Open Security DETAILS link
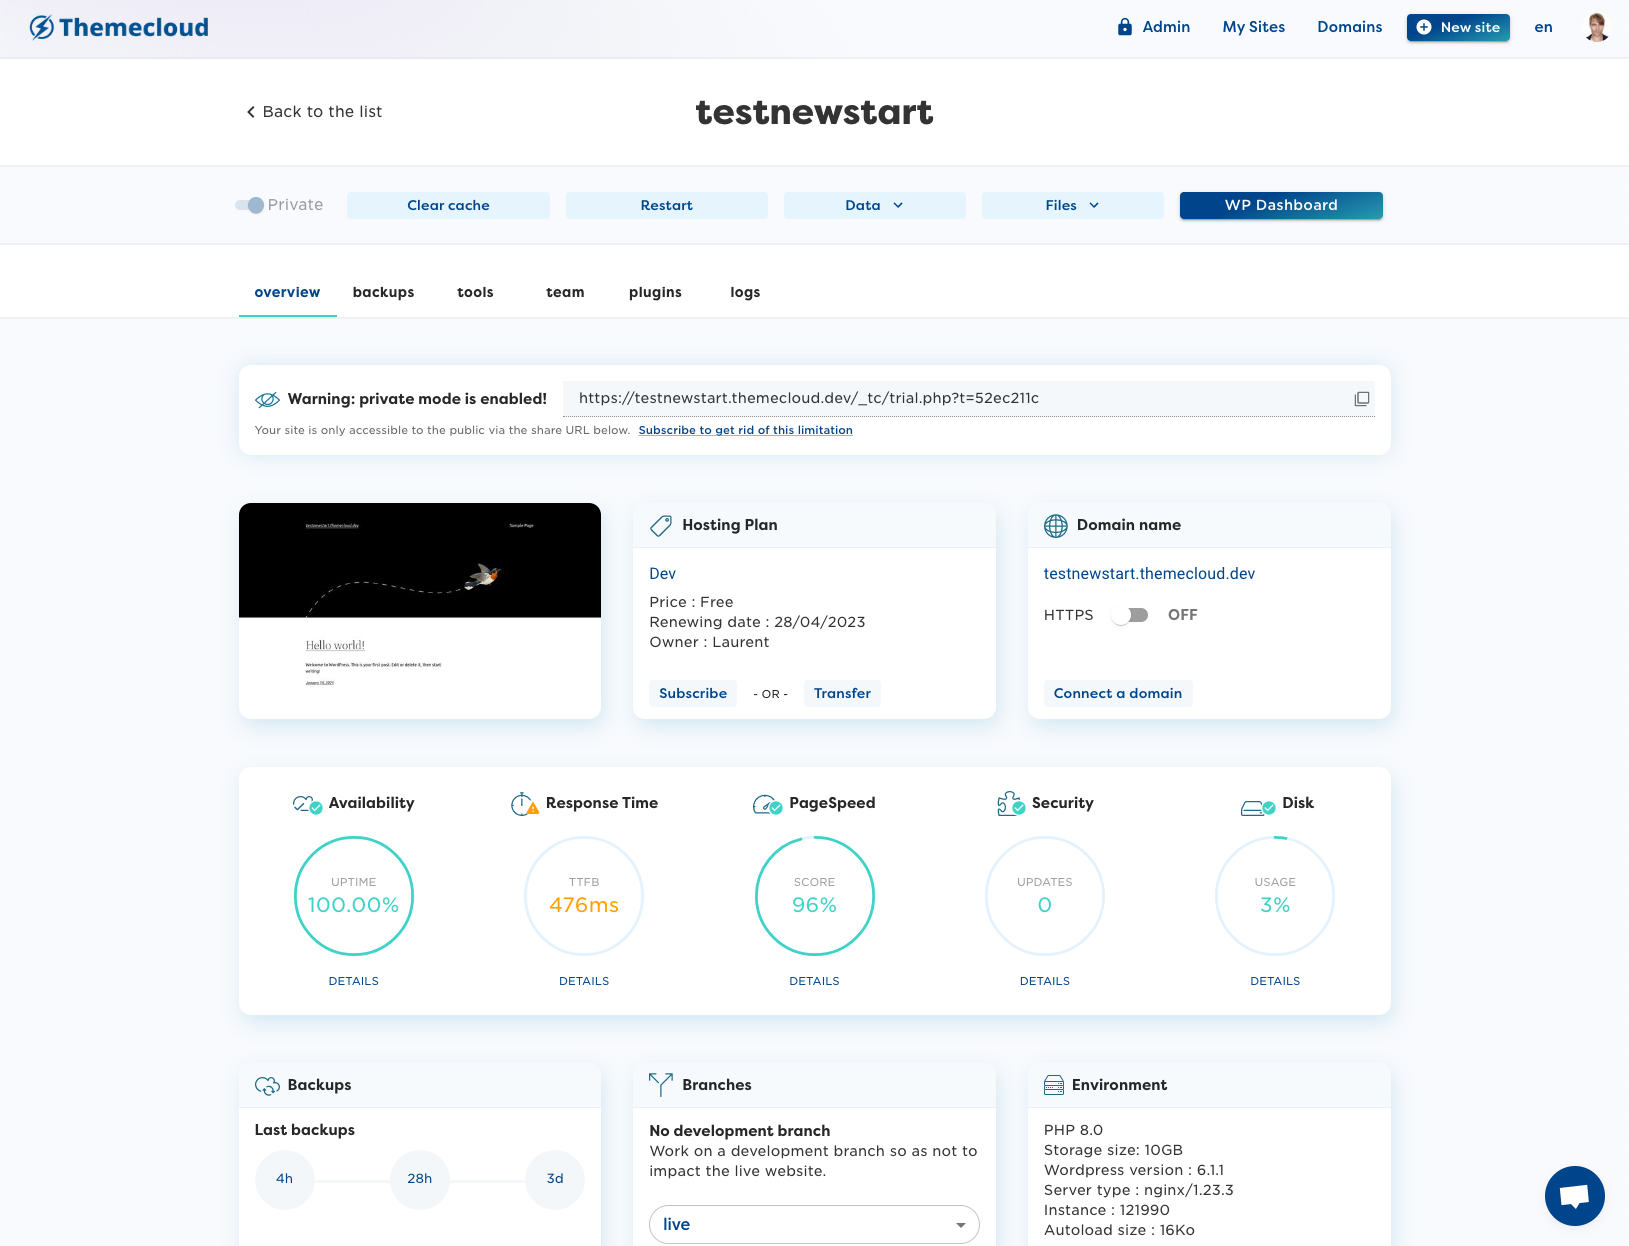1629x1246 pixels. (x=1045, y=981)
